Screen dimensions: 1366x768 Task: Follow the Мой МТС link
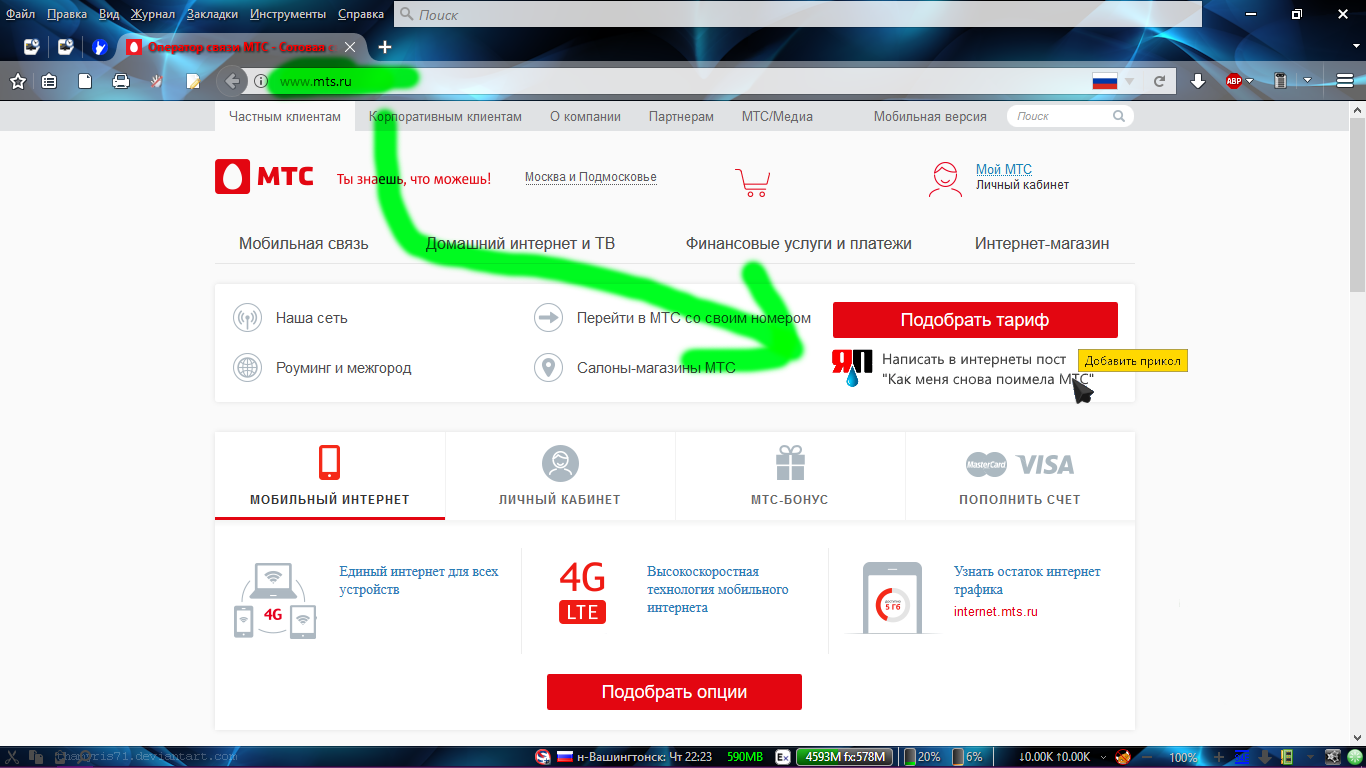point(1004,169)
